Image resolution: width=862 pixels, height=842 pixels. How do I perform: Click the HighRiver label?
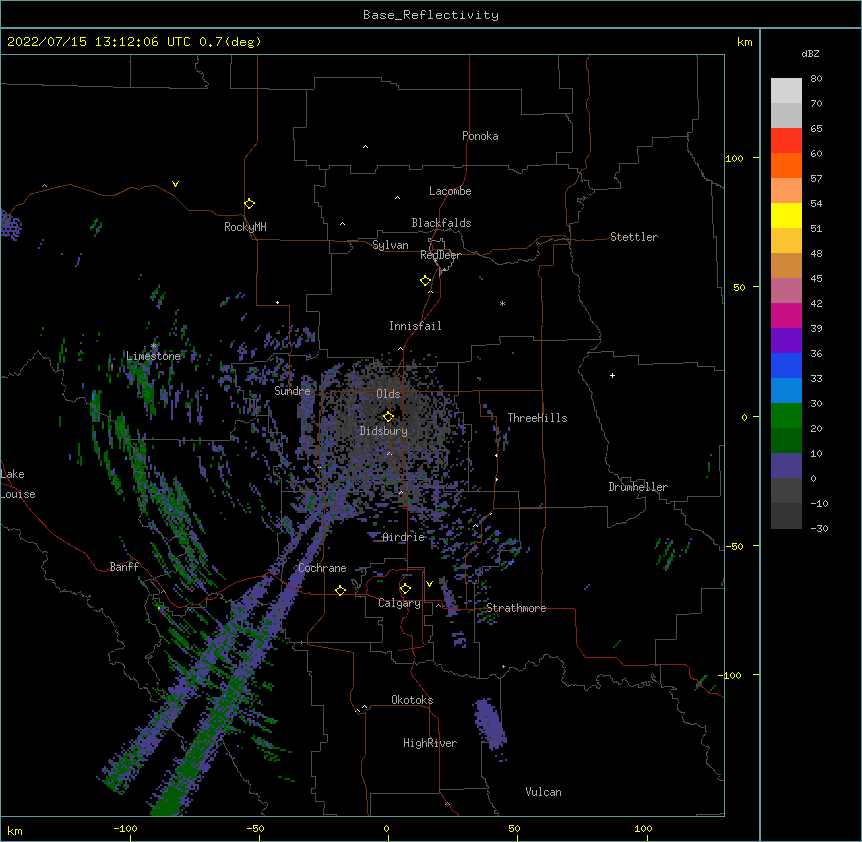(x=430, y=743)
